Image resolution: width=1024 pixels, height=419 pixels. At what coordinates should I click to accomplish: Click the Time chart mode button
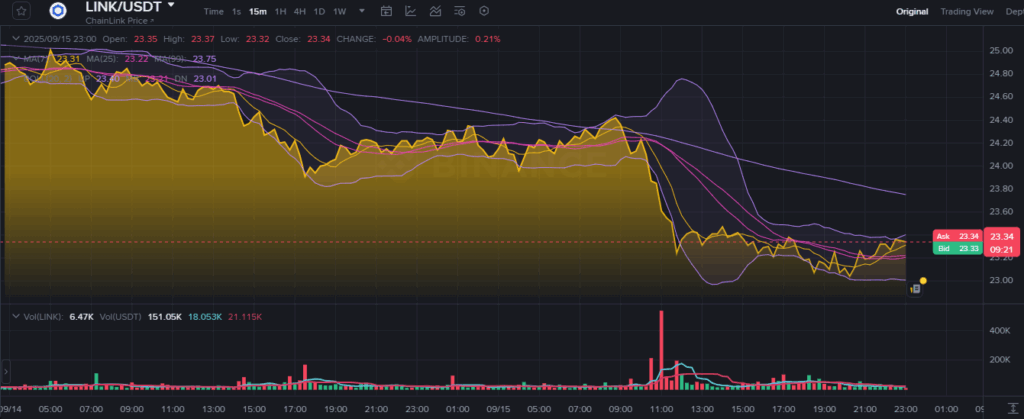tap(213, 12)
